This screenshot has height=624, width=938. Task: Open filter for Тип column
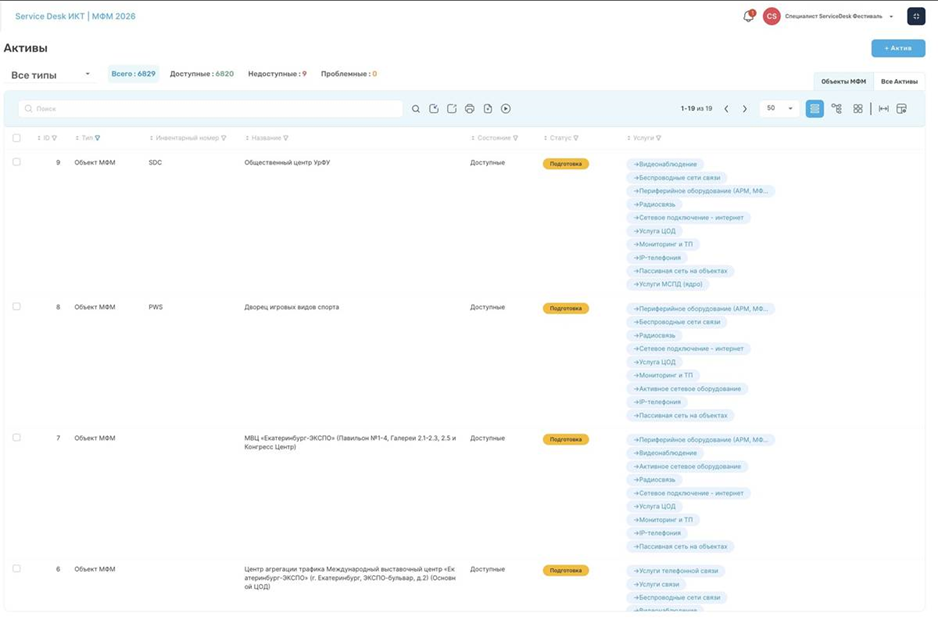click(98, 138)
